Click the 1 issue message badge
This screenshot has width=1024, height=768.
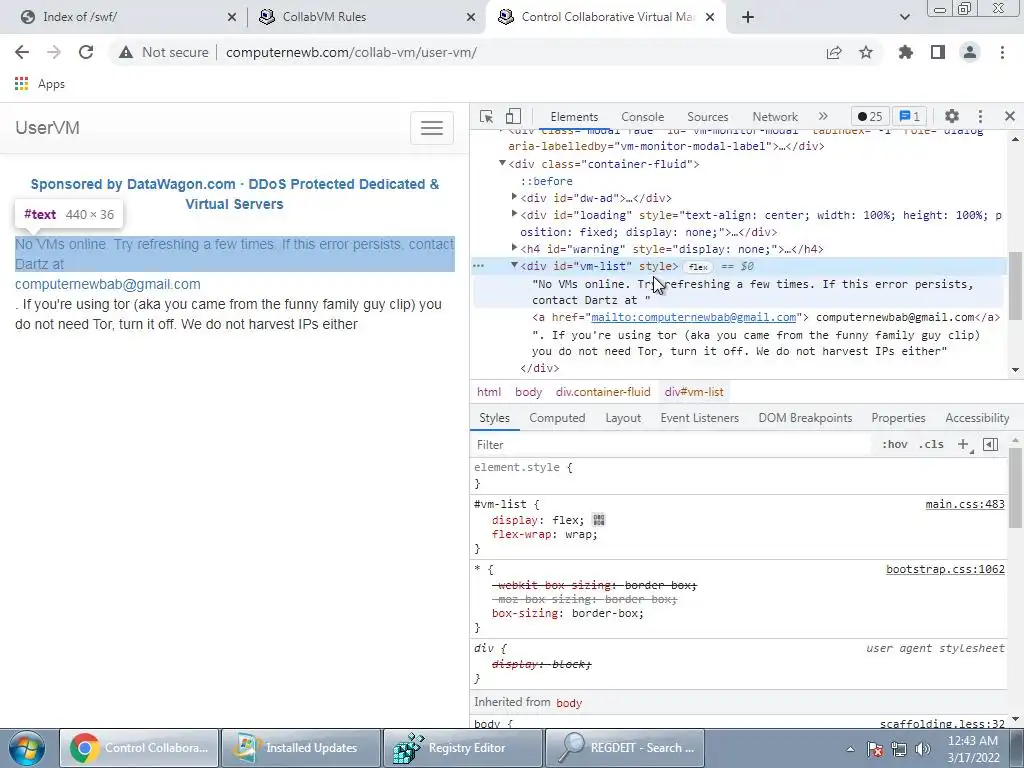point(910,116)
